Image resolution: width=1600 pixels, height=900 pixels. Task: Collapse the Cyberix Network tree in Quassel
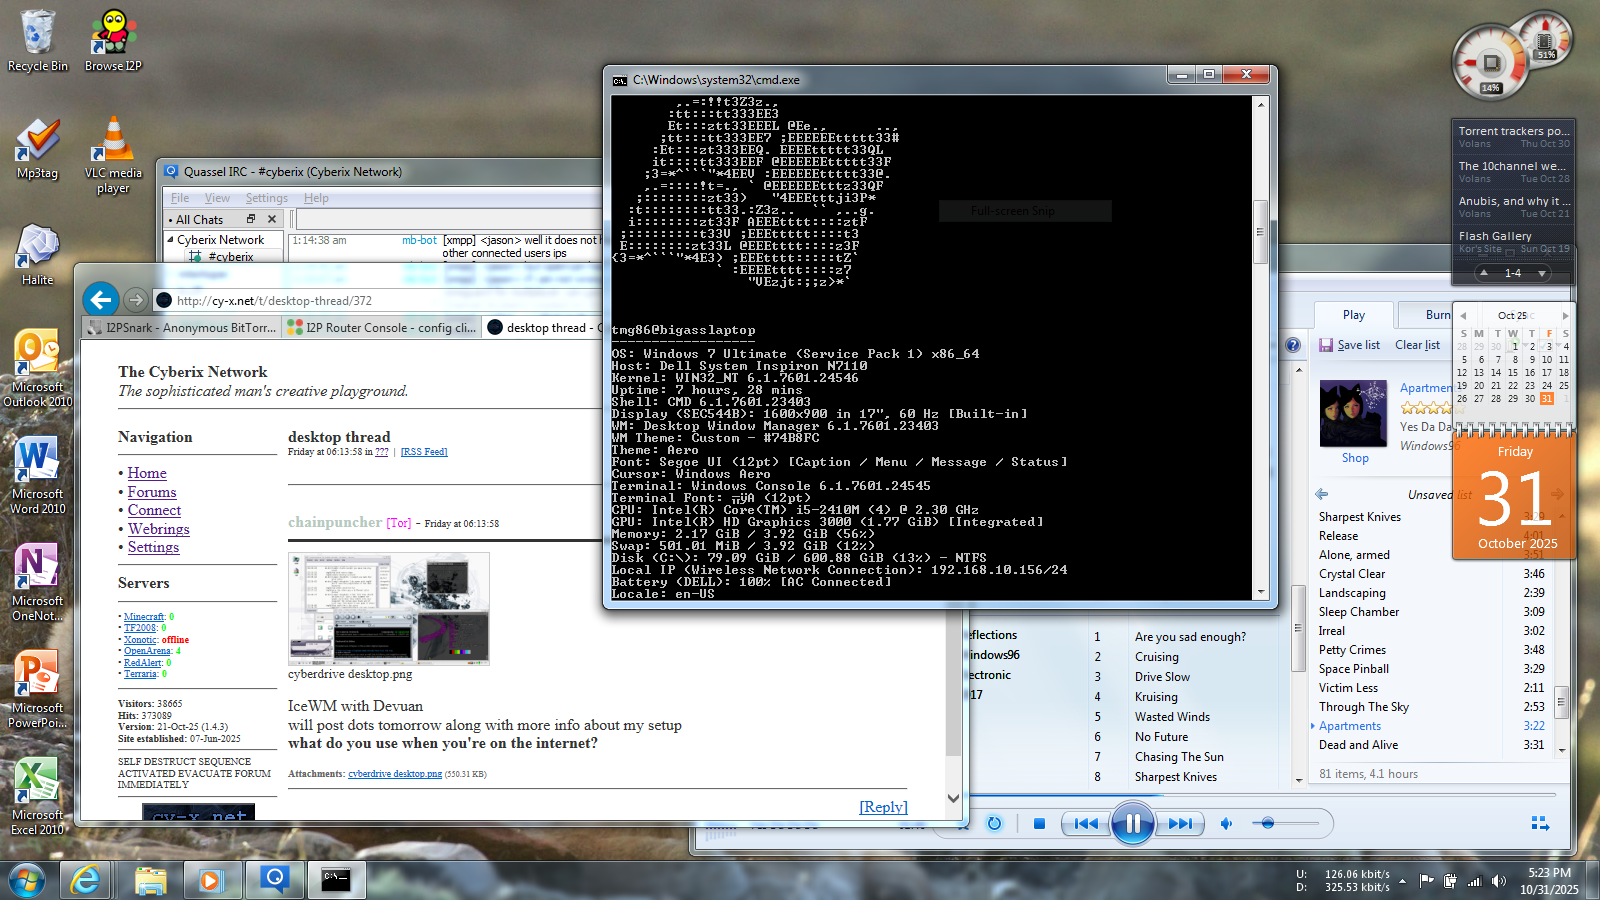point(170,240)
